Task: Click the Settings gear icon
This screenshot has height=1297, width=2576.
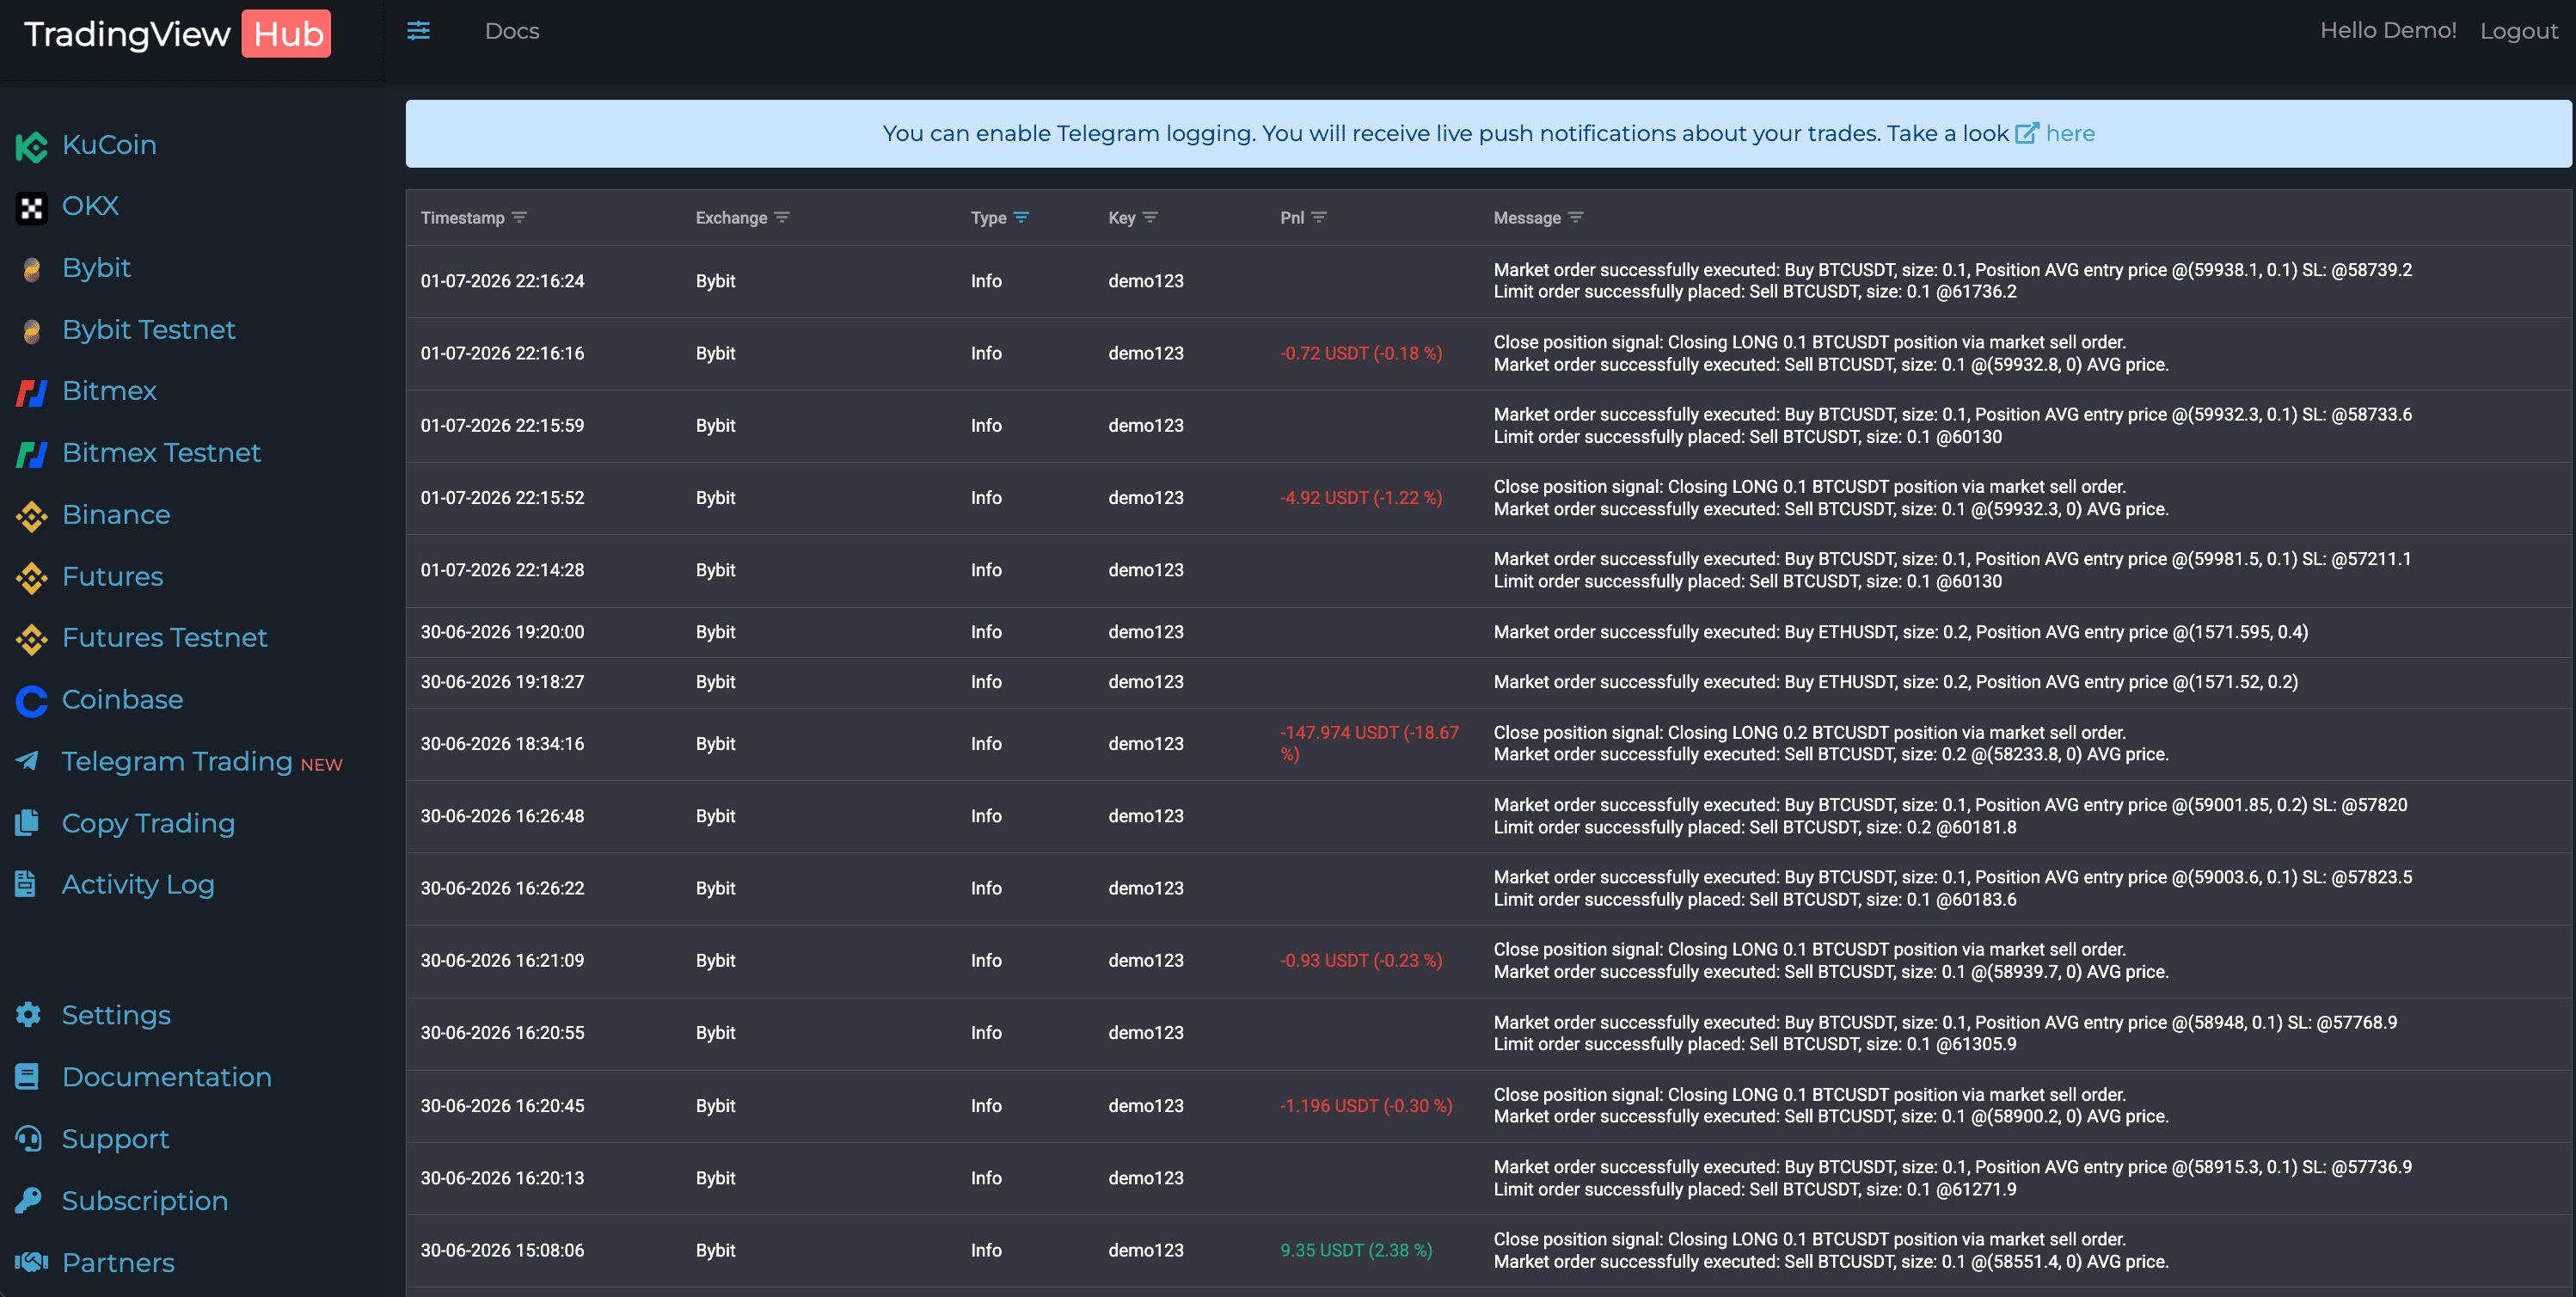Action: [x=28, y=1015]
